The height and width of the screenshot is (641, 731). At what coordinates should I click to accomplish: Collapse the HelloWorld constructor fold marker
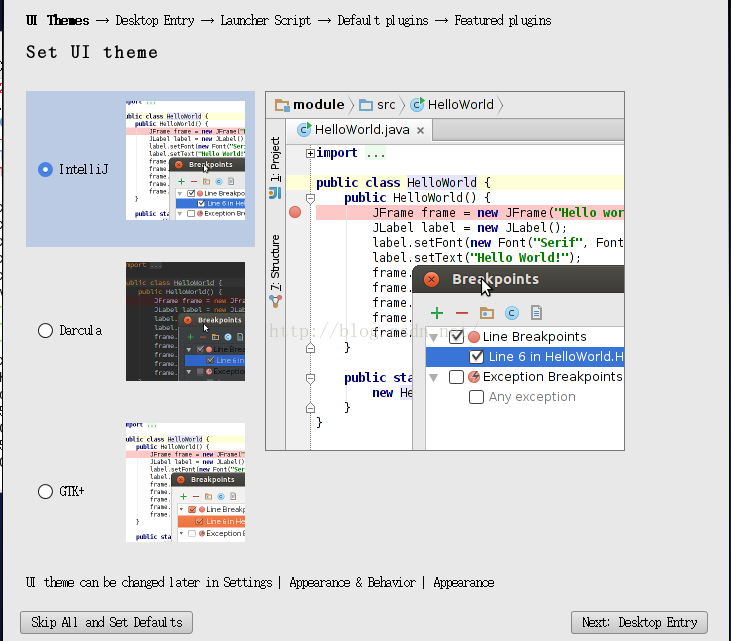(x=310, y=199)
